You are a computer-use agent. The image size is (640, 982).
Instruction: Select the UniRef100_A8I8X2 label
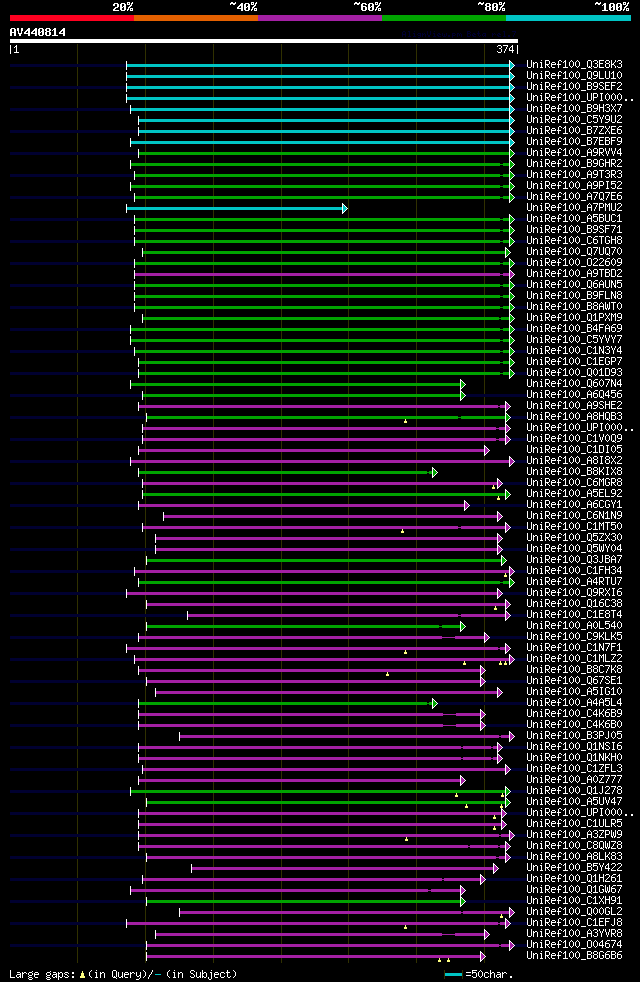point(574,461)
